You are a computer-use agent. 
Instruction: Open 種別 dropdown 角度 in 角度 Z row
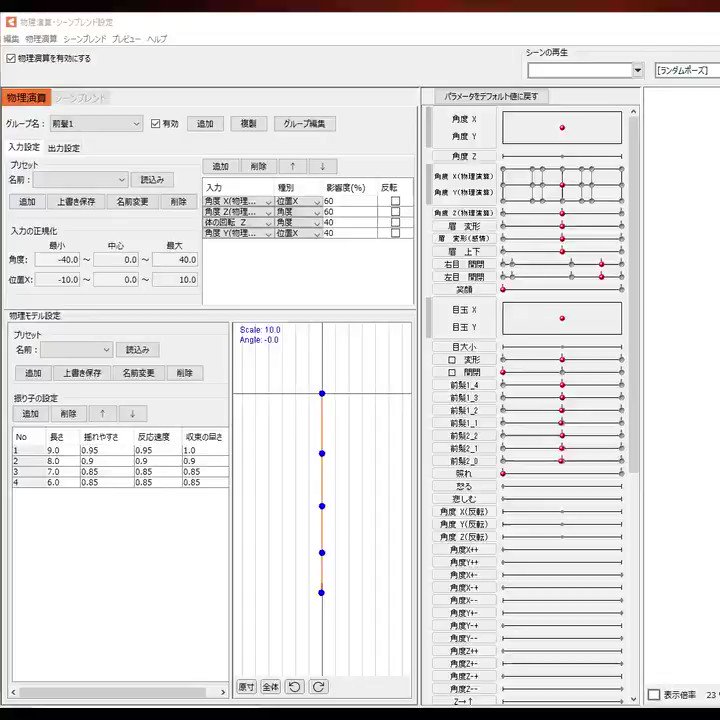(x=298, y=212)
